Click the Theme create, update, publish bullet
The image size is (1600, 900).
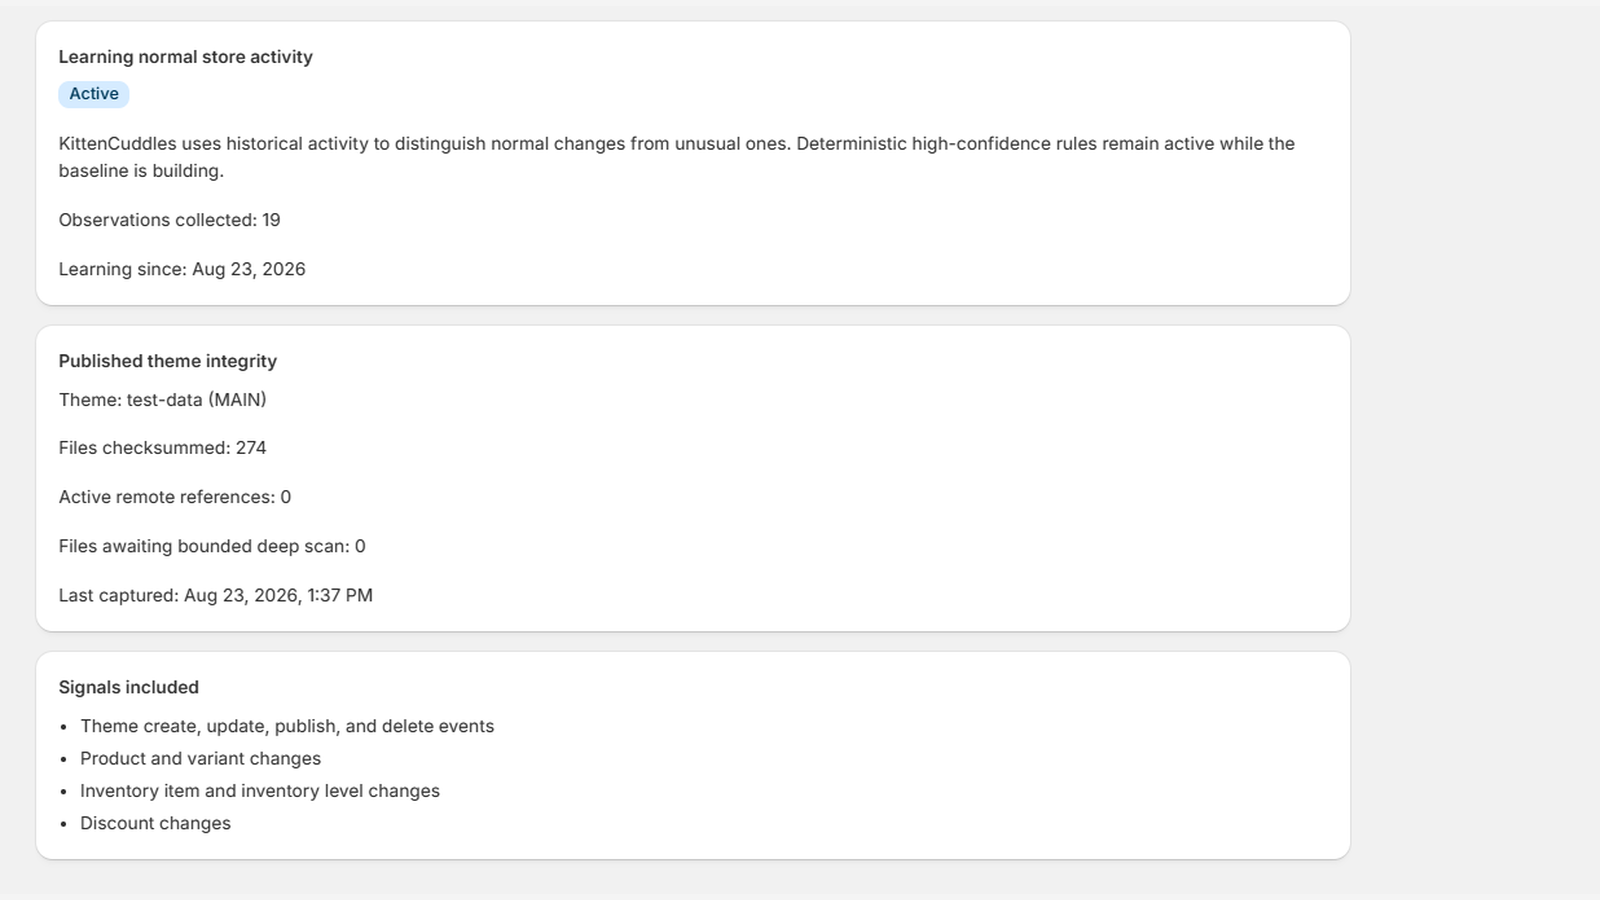(x=287, y=726)
